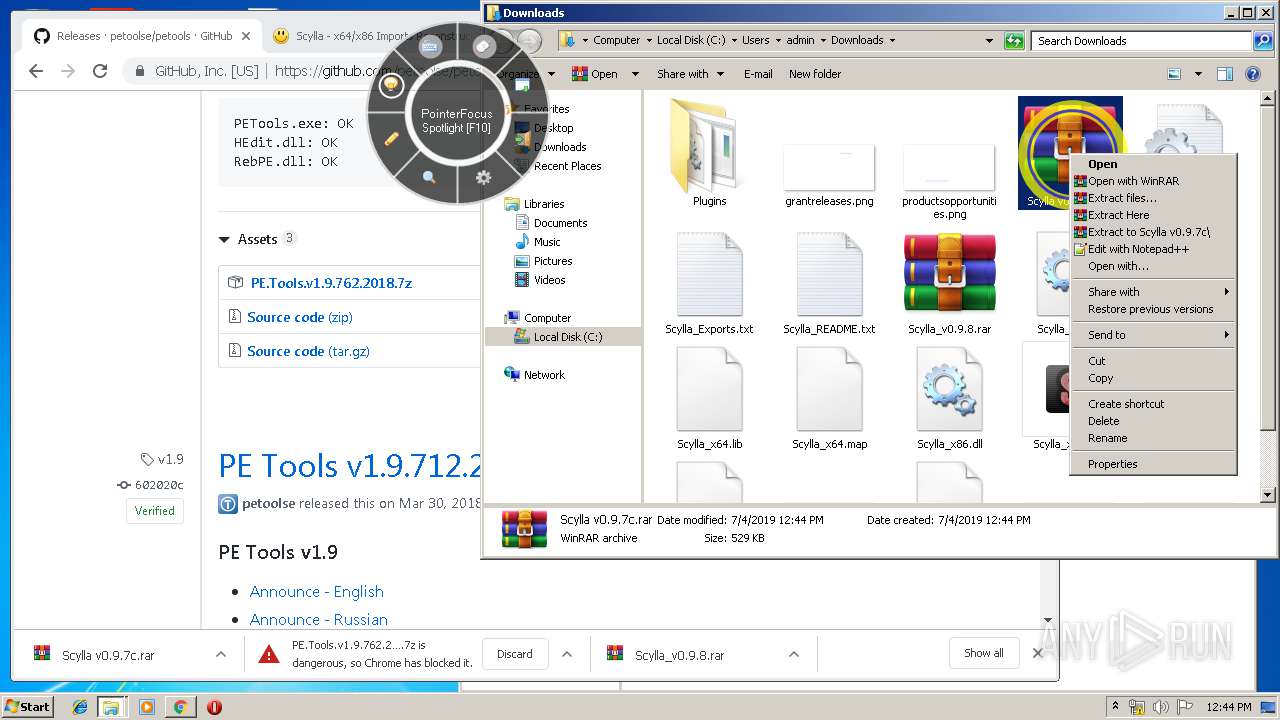Select the PointerFocus Spotlight bulb icon
This screenshot has height=720, width=1280.
point(391,85)
